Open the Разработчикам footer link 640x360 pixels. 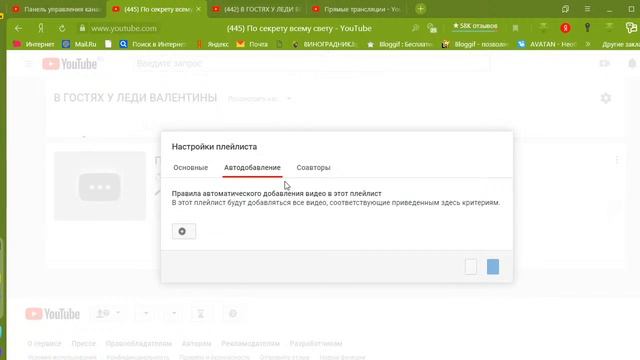(x=316, y=344)
